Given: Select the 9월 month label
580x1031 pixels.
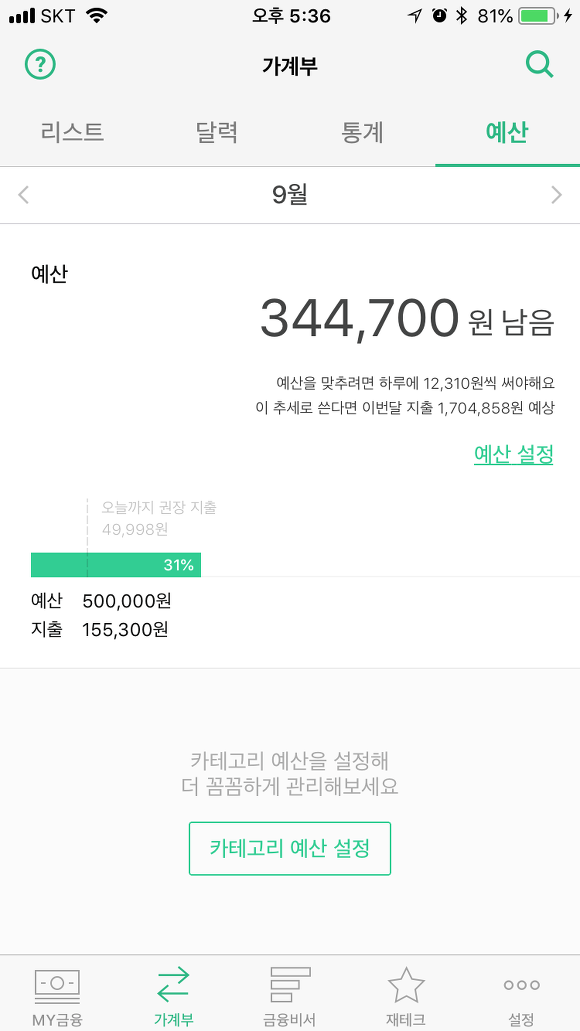Looking at the screenshot, I should 290,195.
